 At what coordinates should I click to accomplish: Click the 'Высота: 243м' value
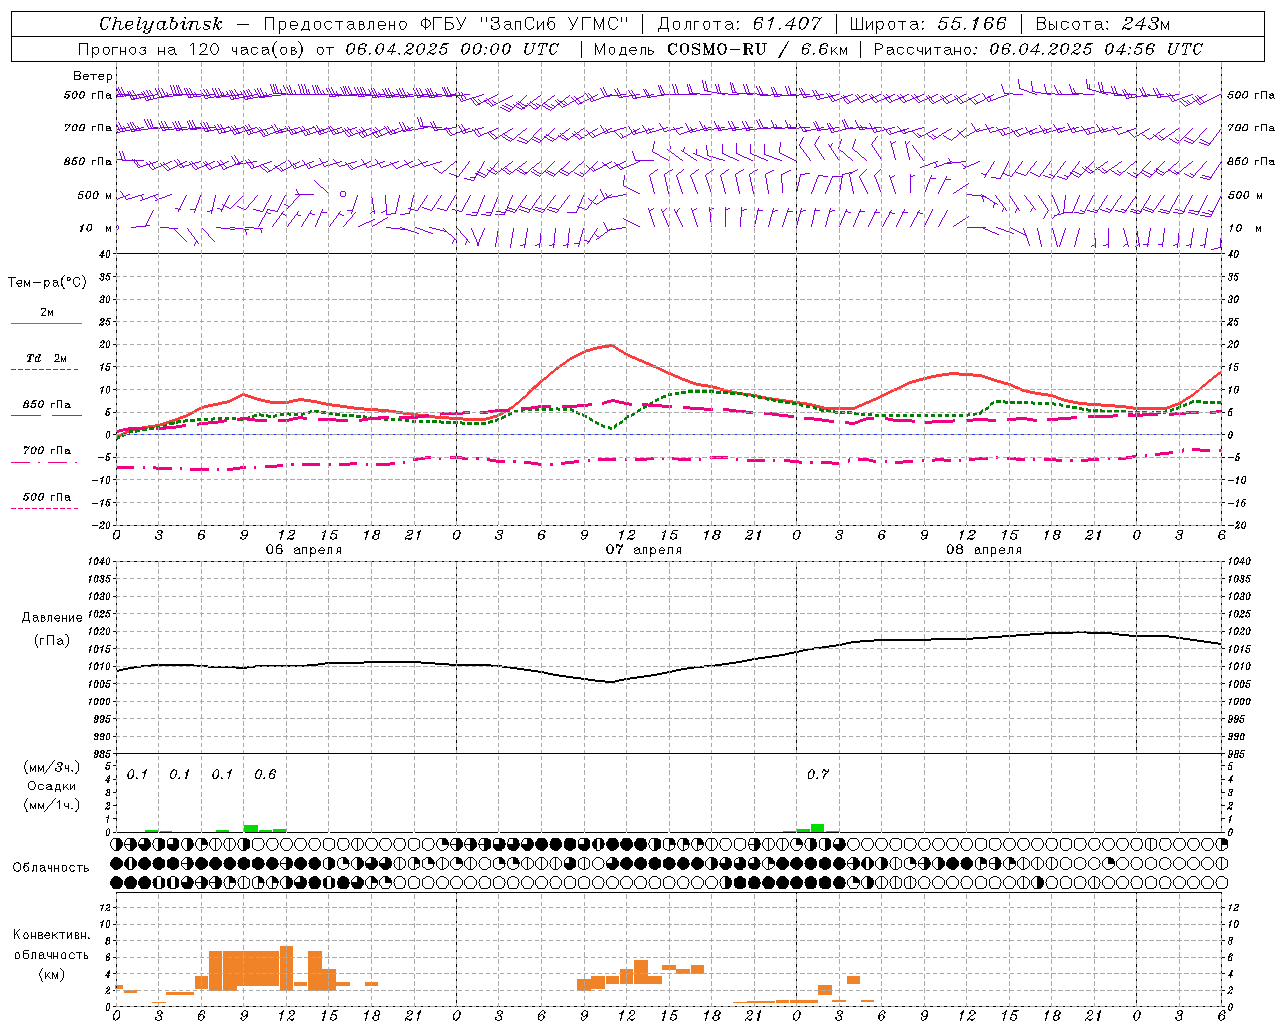tap(1103, 24)
